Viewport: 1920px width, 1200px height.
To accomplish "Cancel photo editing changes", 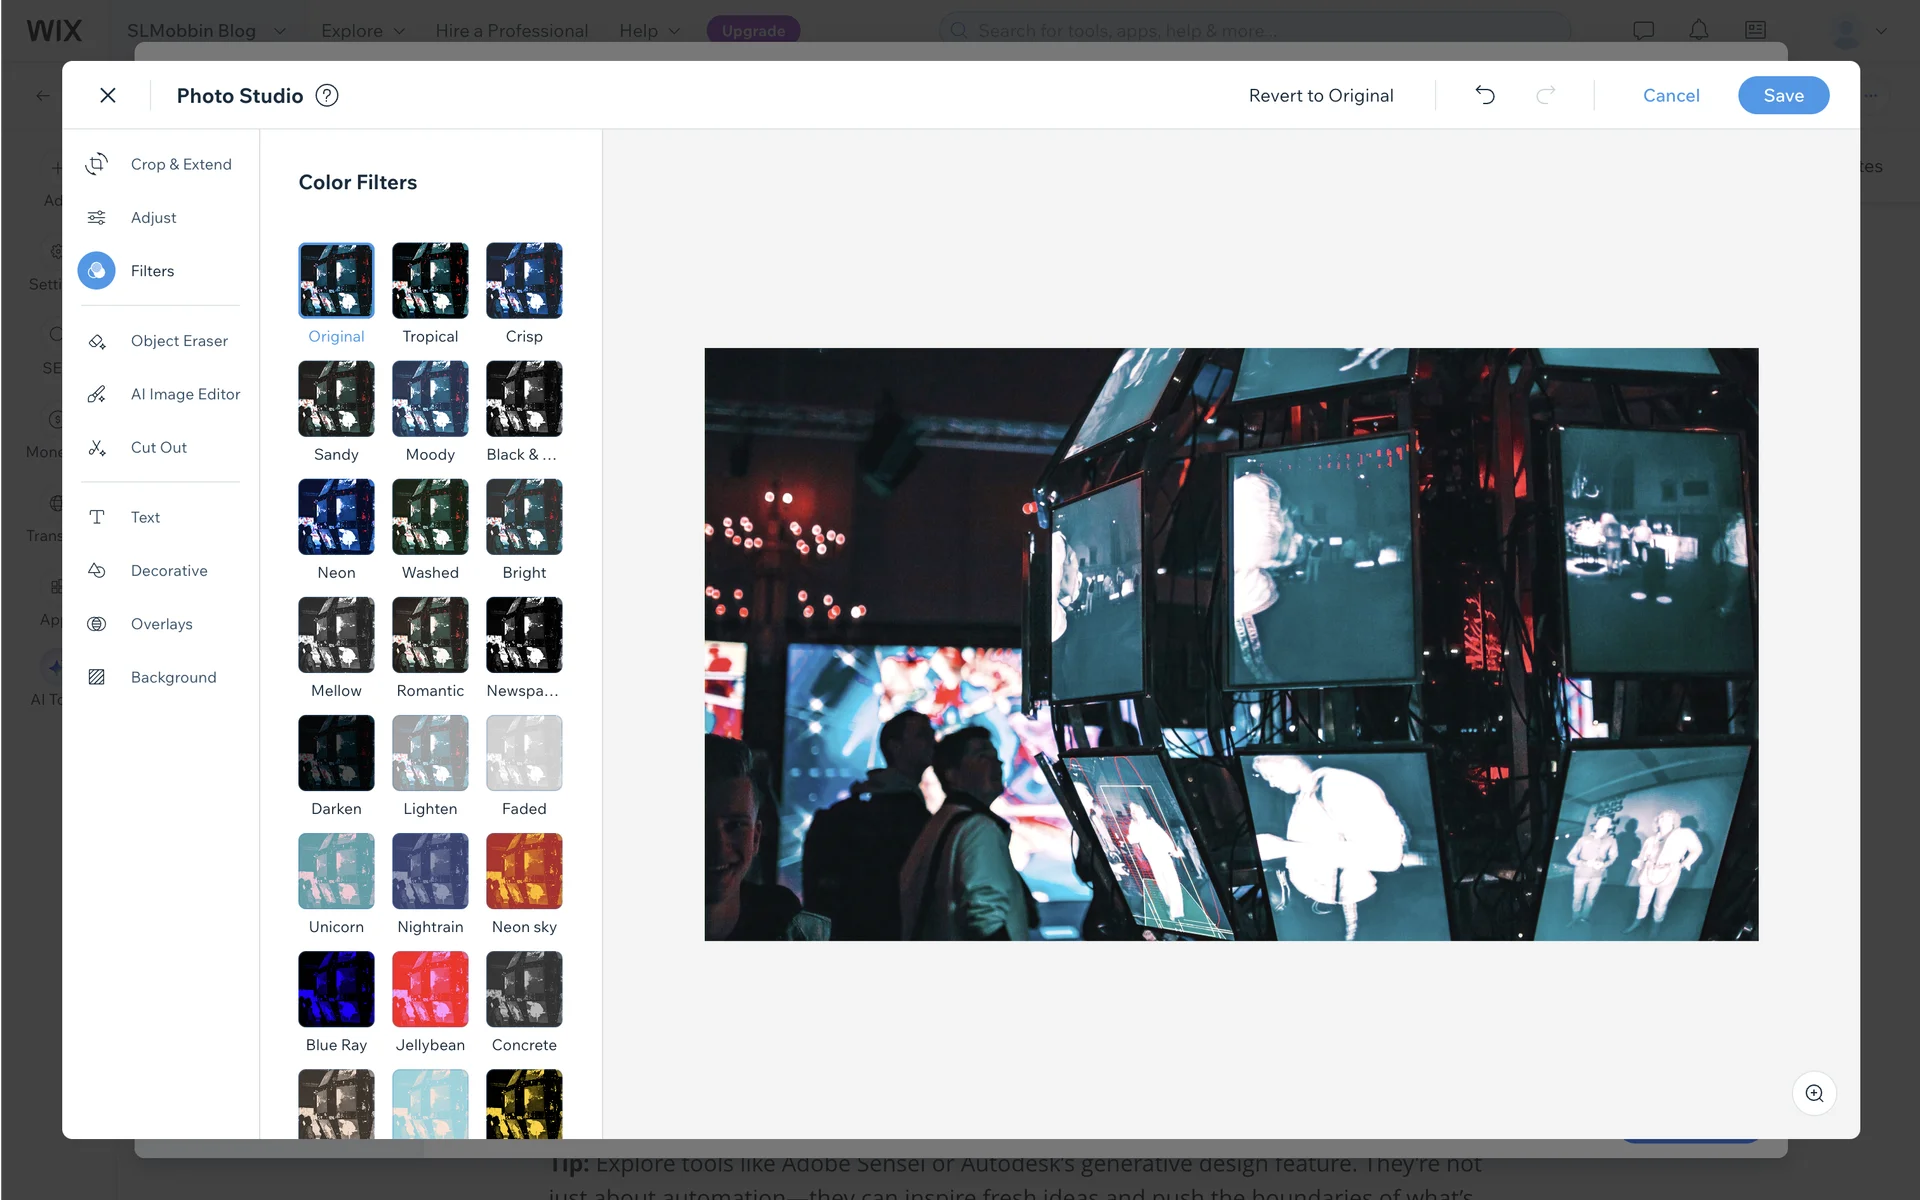I will click(x=1671, y=95).
